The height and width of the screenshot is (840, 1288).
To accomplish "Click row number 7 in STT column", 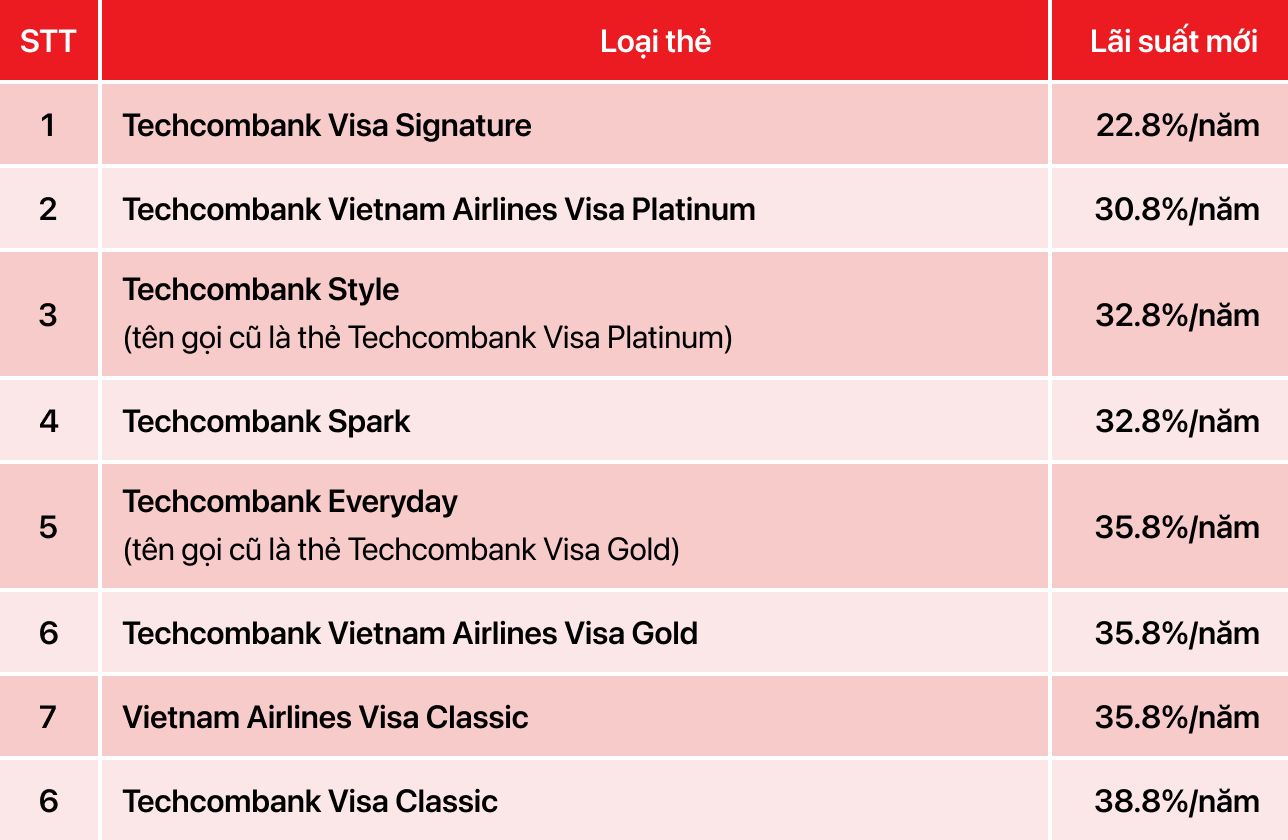I will click(48, 718).
